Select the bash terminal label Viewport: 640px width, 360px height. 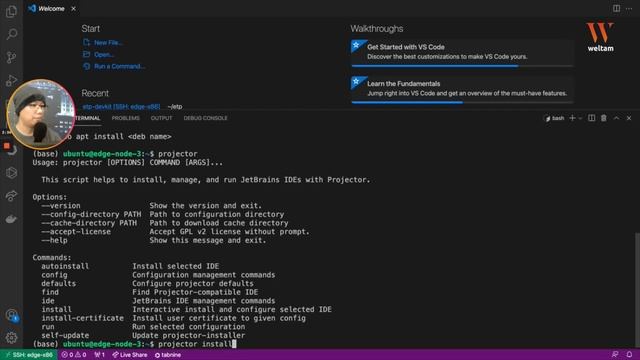[555, 118]
